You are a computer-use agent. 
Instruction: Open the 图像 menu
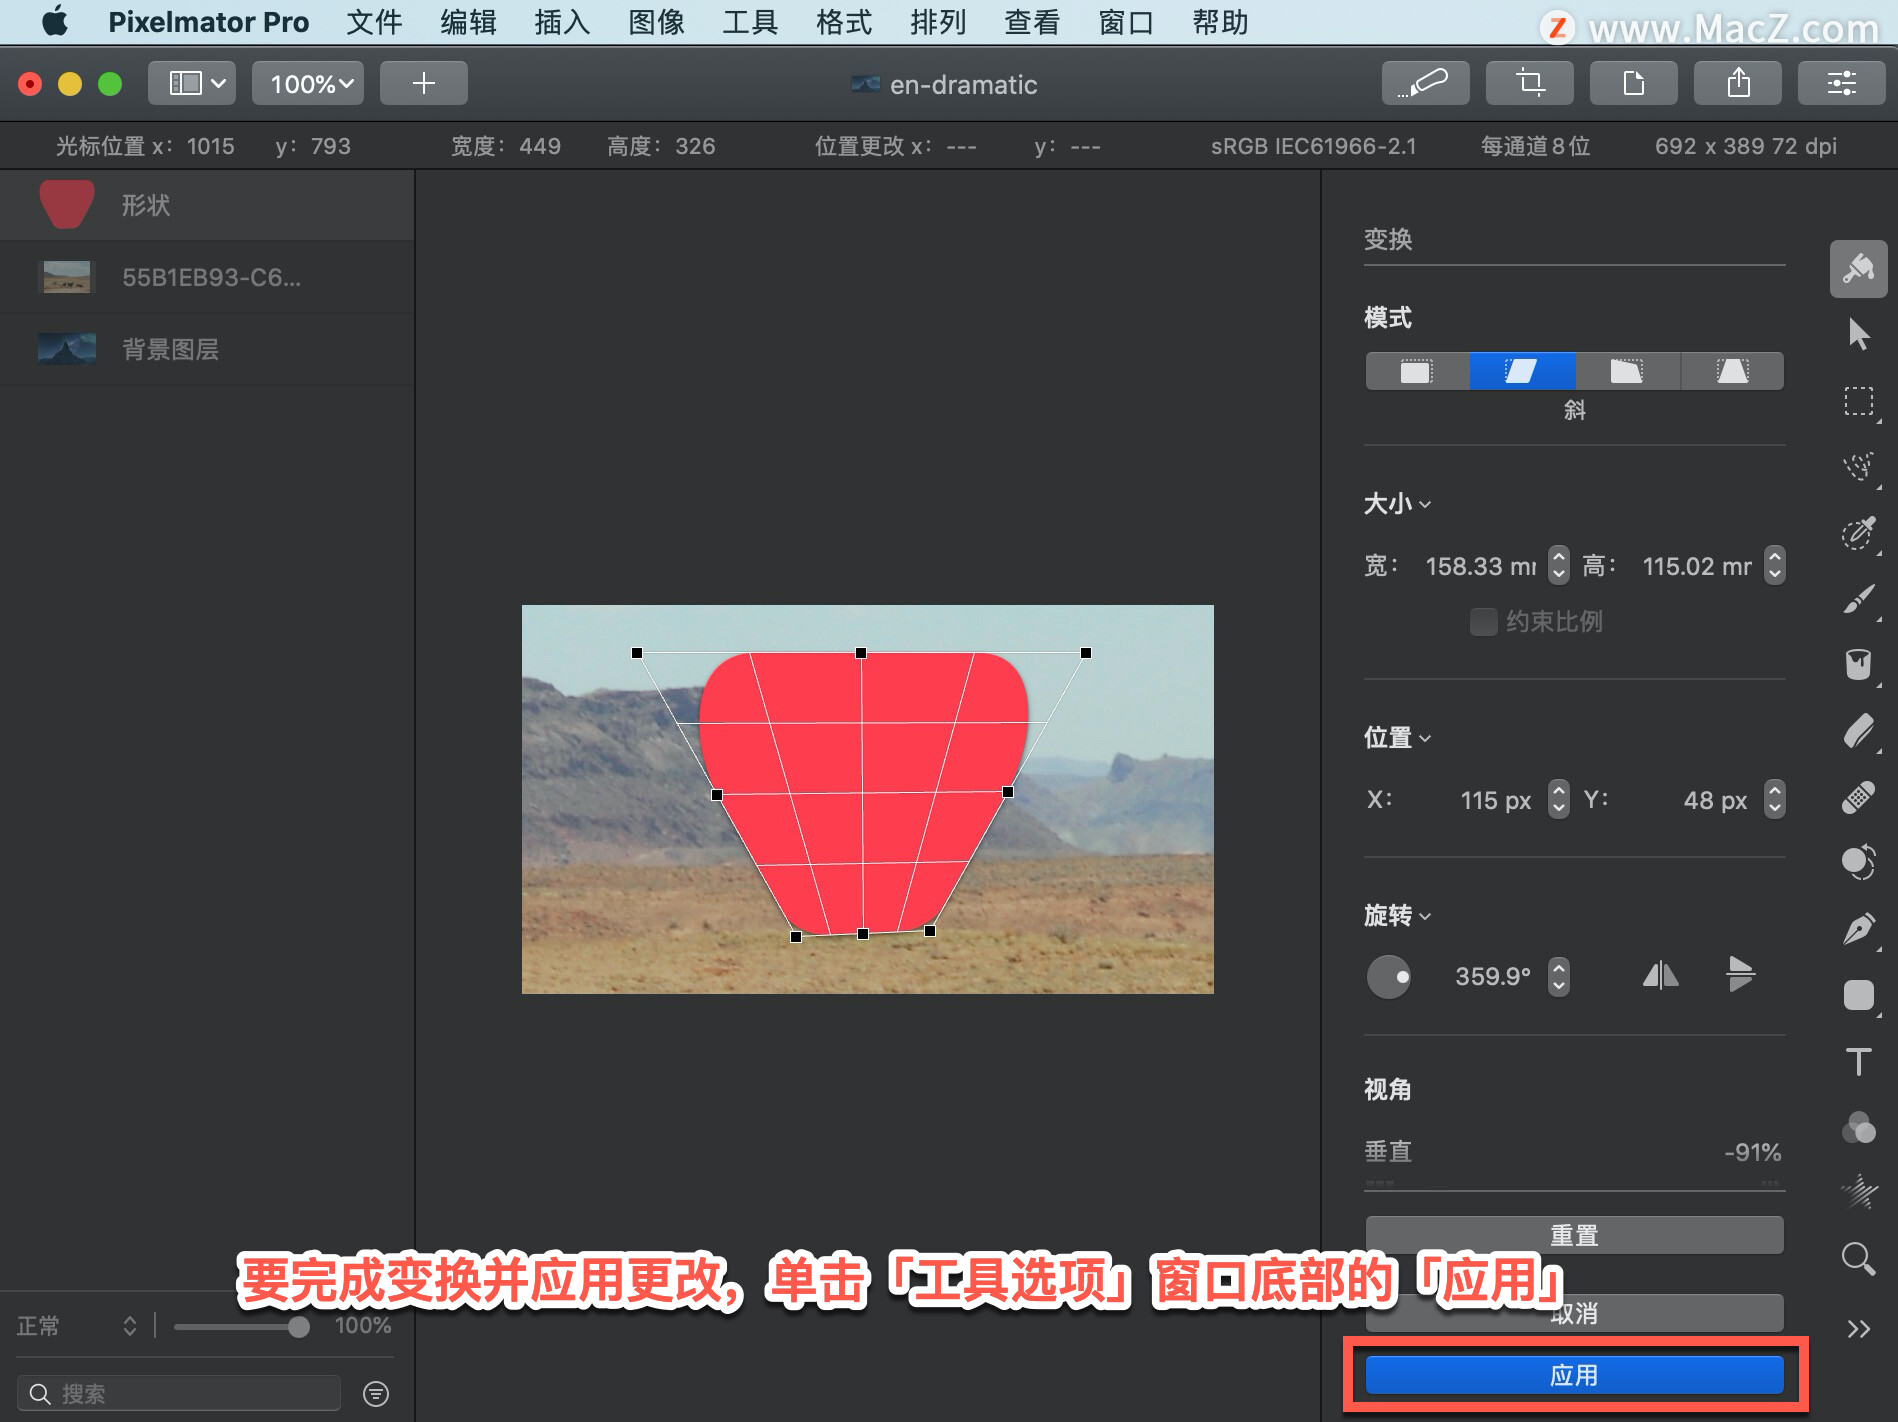[x=656, y=22]
